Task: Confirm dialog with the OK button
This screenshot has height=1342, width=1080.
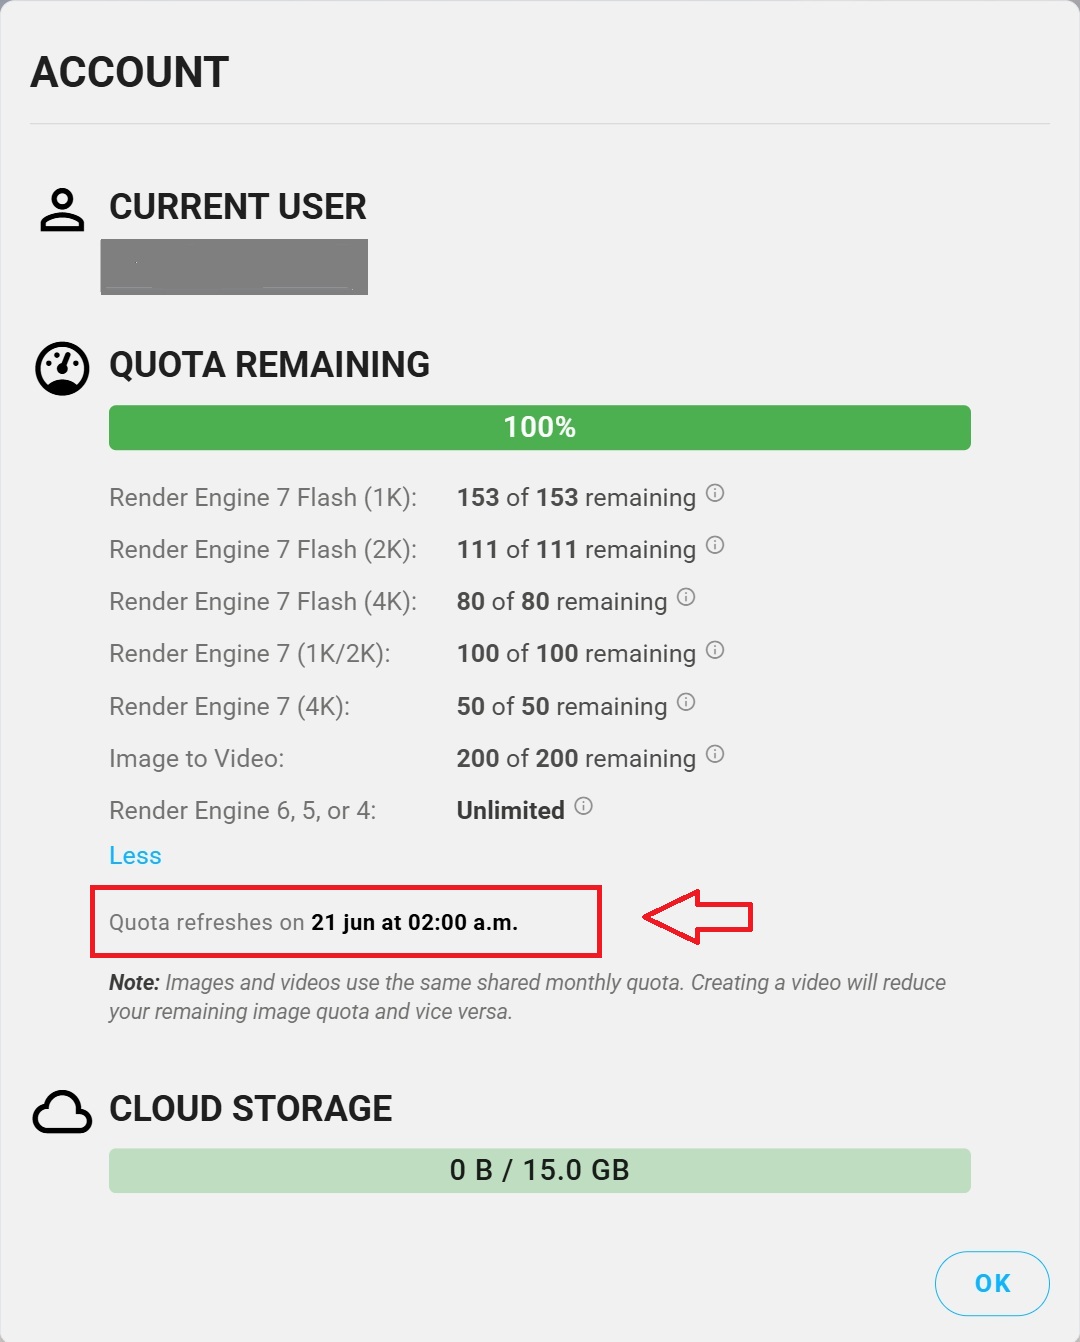Action: [x=992, y=1283]
